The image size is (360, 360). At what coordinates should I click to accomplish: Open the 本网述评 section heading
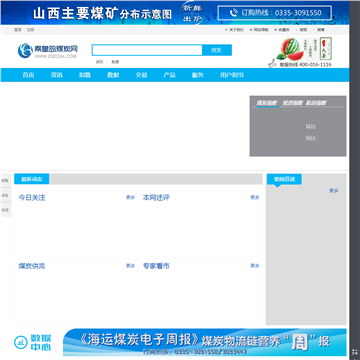click(156, 198)
